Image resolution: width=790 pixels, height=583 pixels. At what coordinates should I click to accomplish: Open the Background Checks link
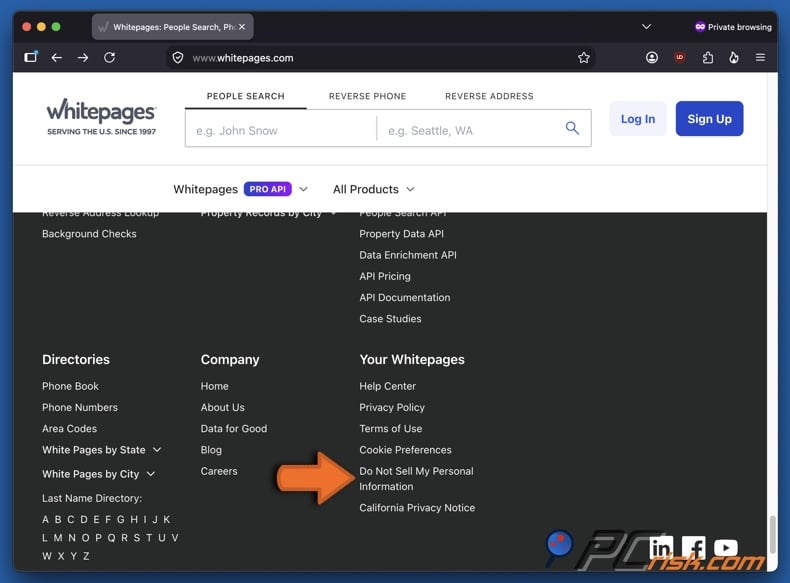click(89, 234)
